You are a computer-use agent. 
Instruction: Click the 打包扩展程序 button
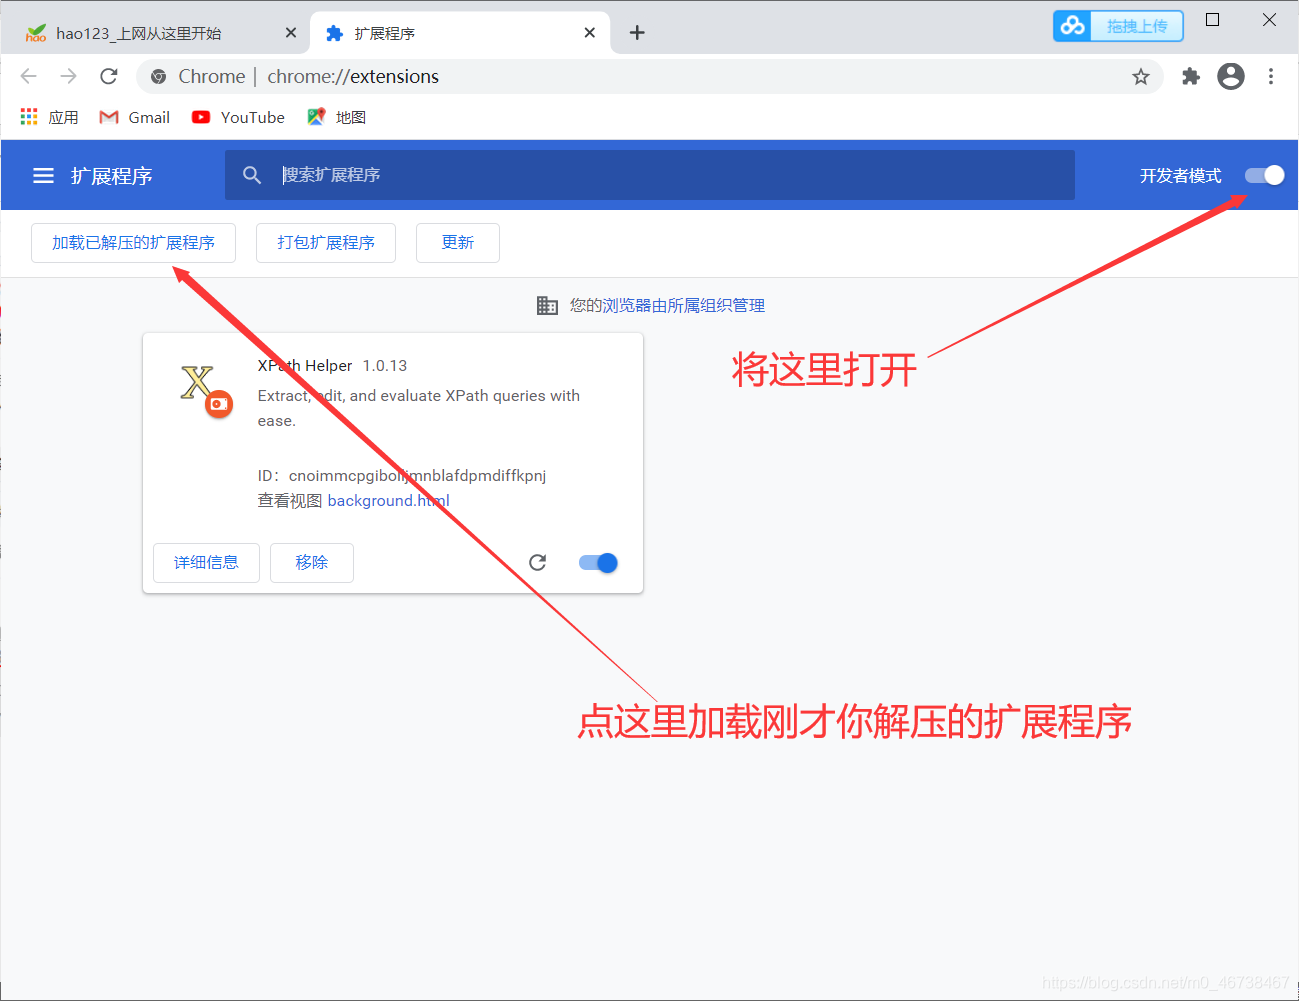[x=325, y=242]
